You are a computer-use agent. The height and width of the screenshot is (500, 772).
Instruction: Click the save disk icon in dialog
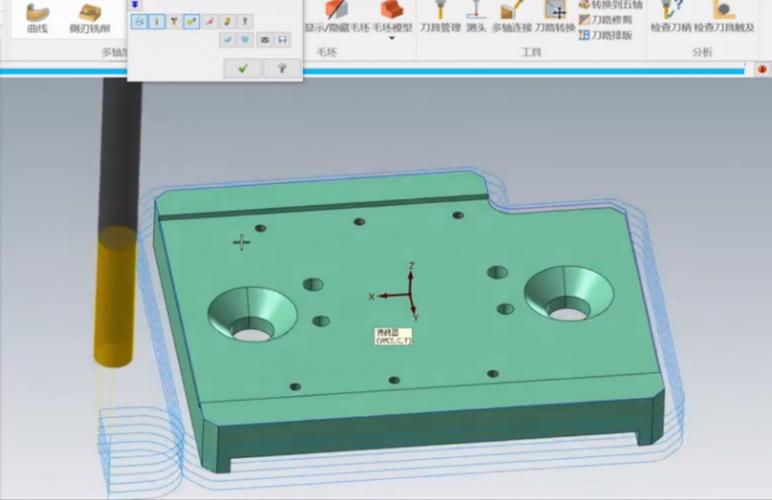[x=283, y=40]
